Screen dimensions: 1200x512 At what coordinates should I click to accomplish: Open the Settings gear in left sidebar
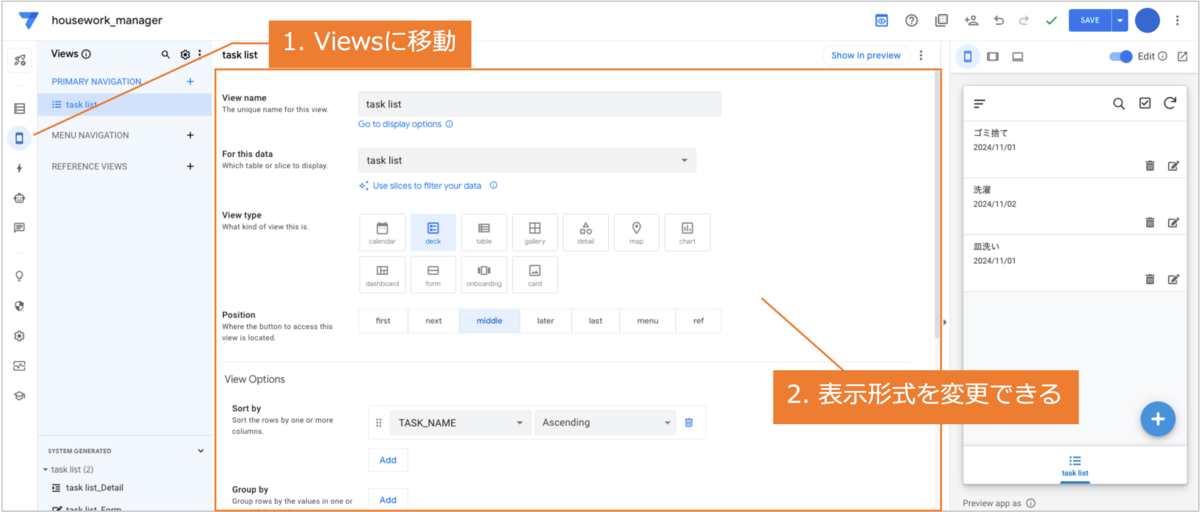pos(19,336)
